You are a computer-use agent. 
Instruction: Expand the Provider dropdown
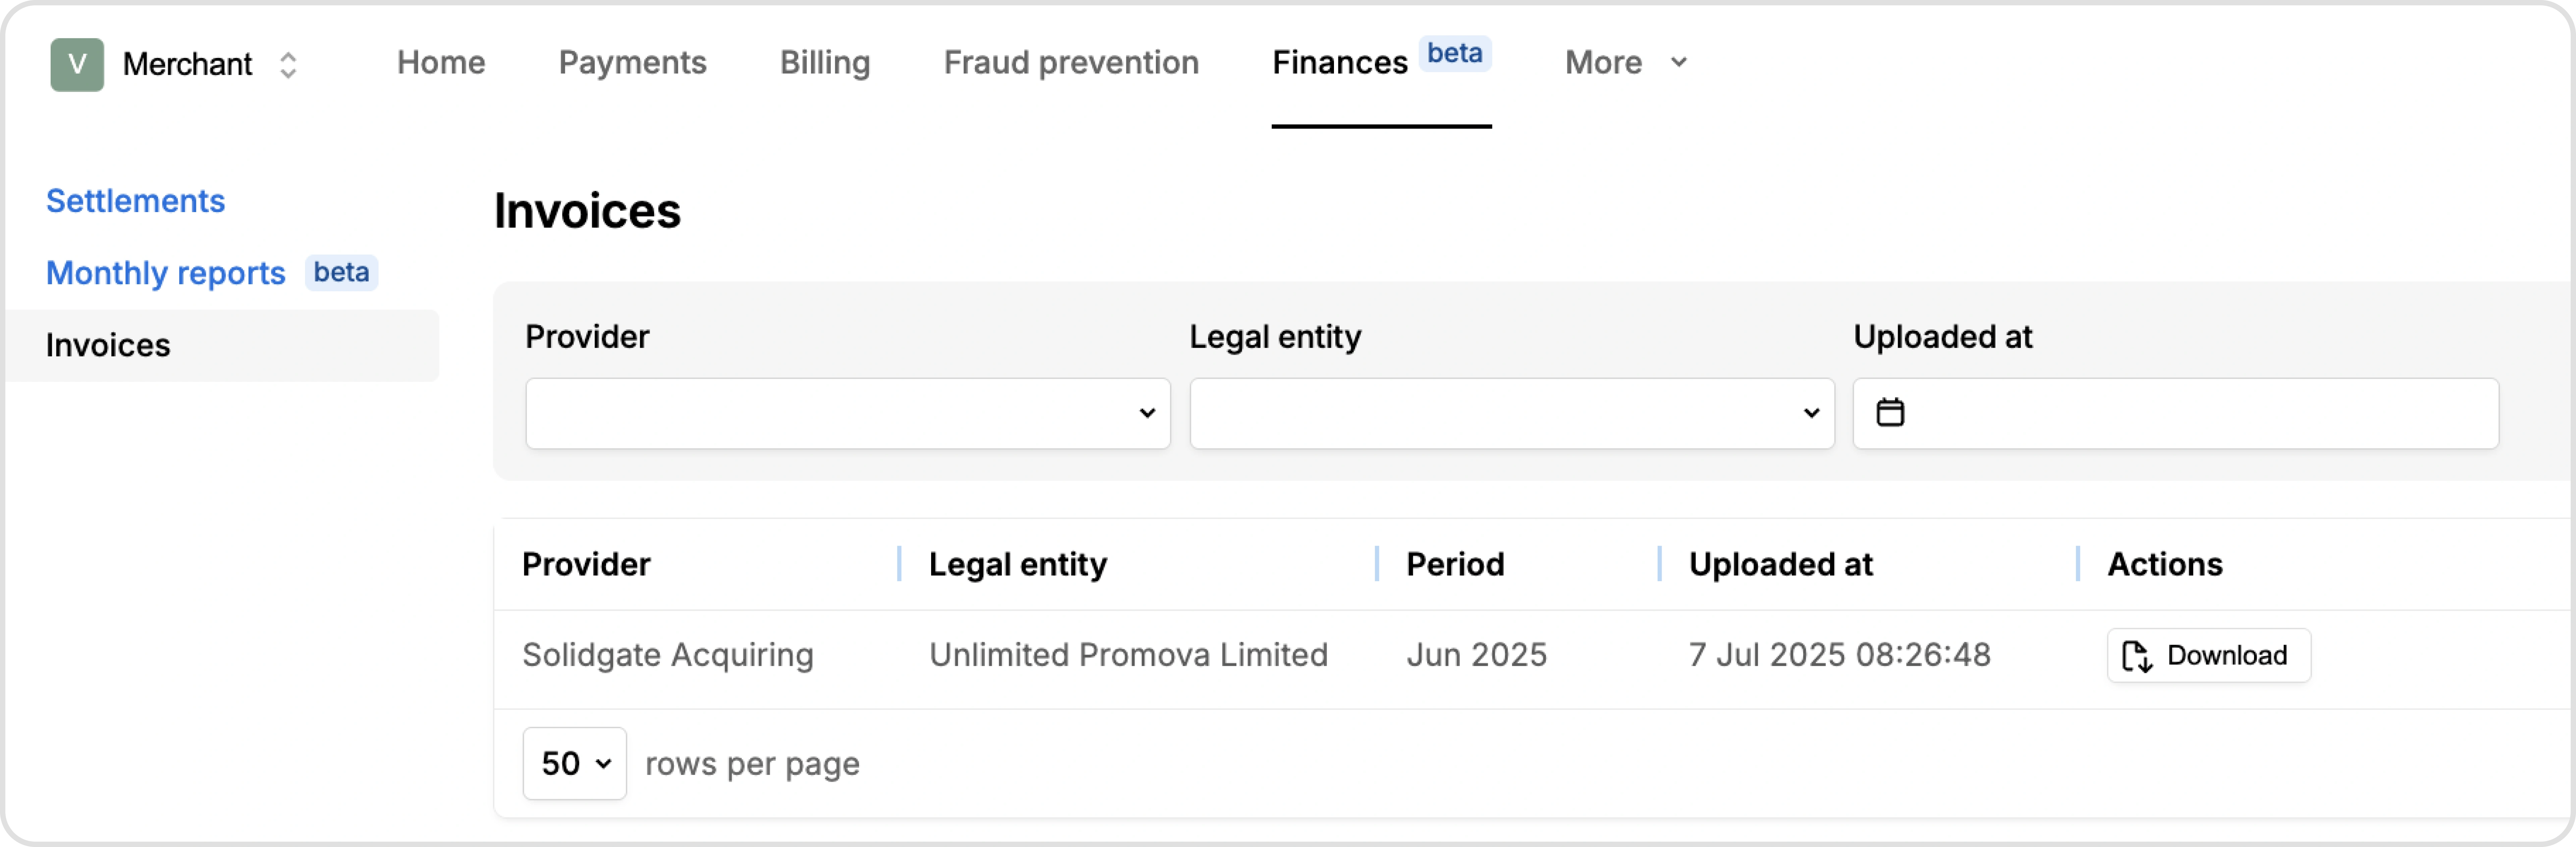[847, 413]
